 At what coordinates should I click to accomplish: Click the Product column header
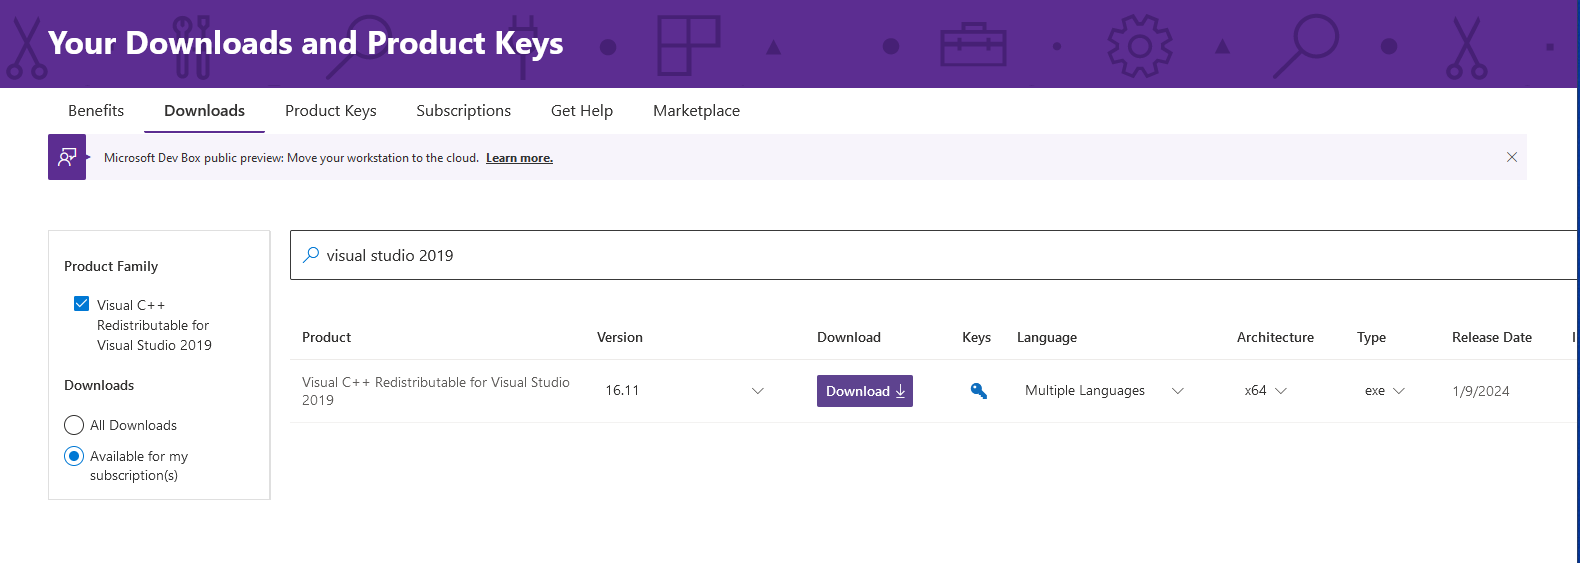coord(326,337)
